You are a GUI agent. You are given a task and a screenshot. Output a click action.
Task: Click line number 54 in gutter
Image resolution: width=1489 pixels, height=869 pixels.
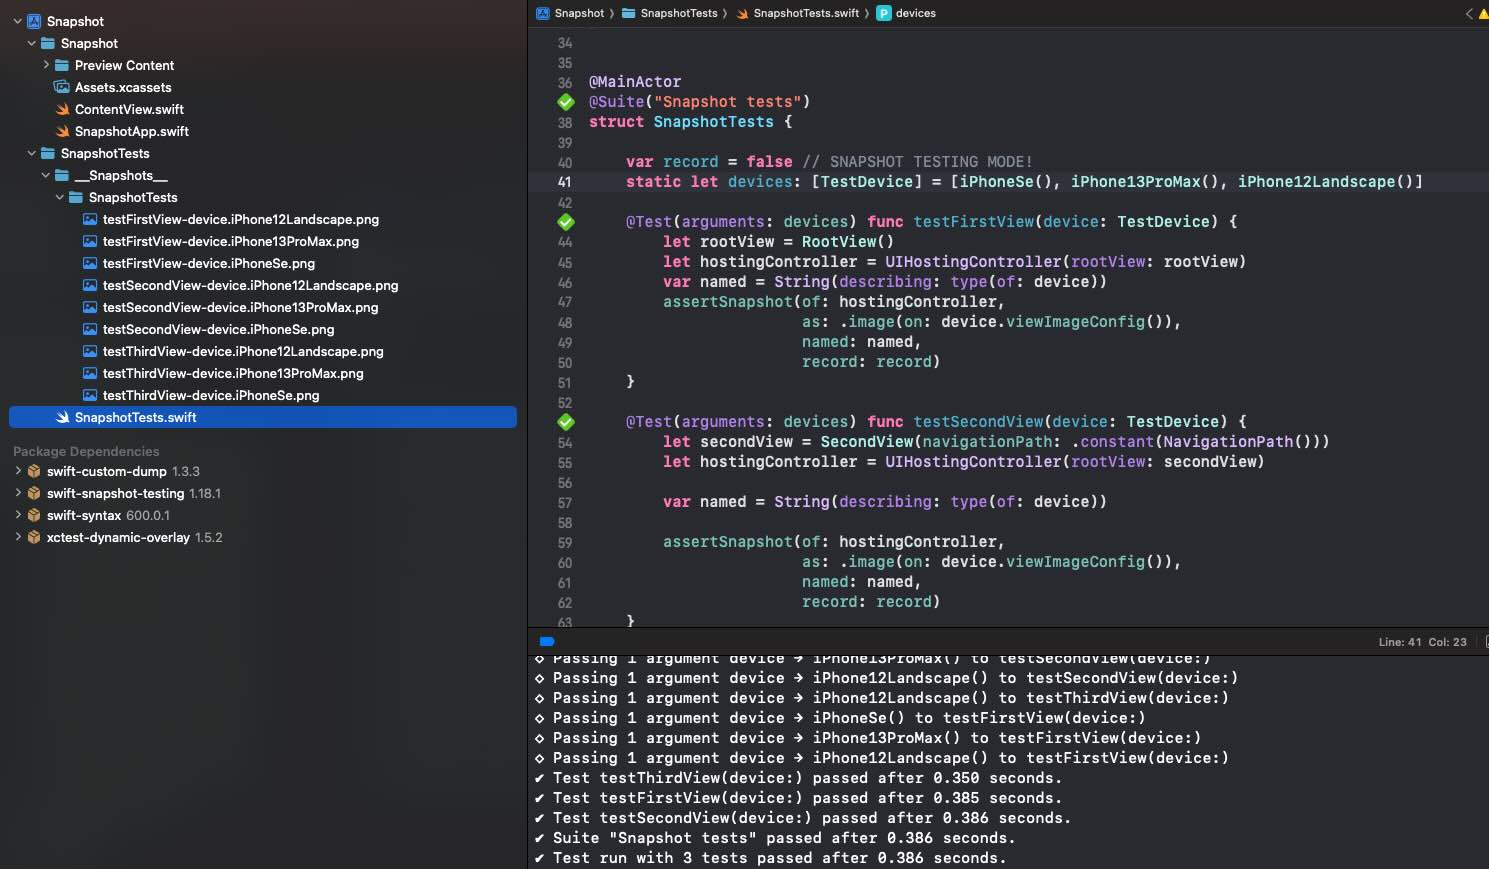(564, 442)
